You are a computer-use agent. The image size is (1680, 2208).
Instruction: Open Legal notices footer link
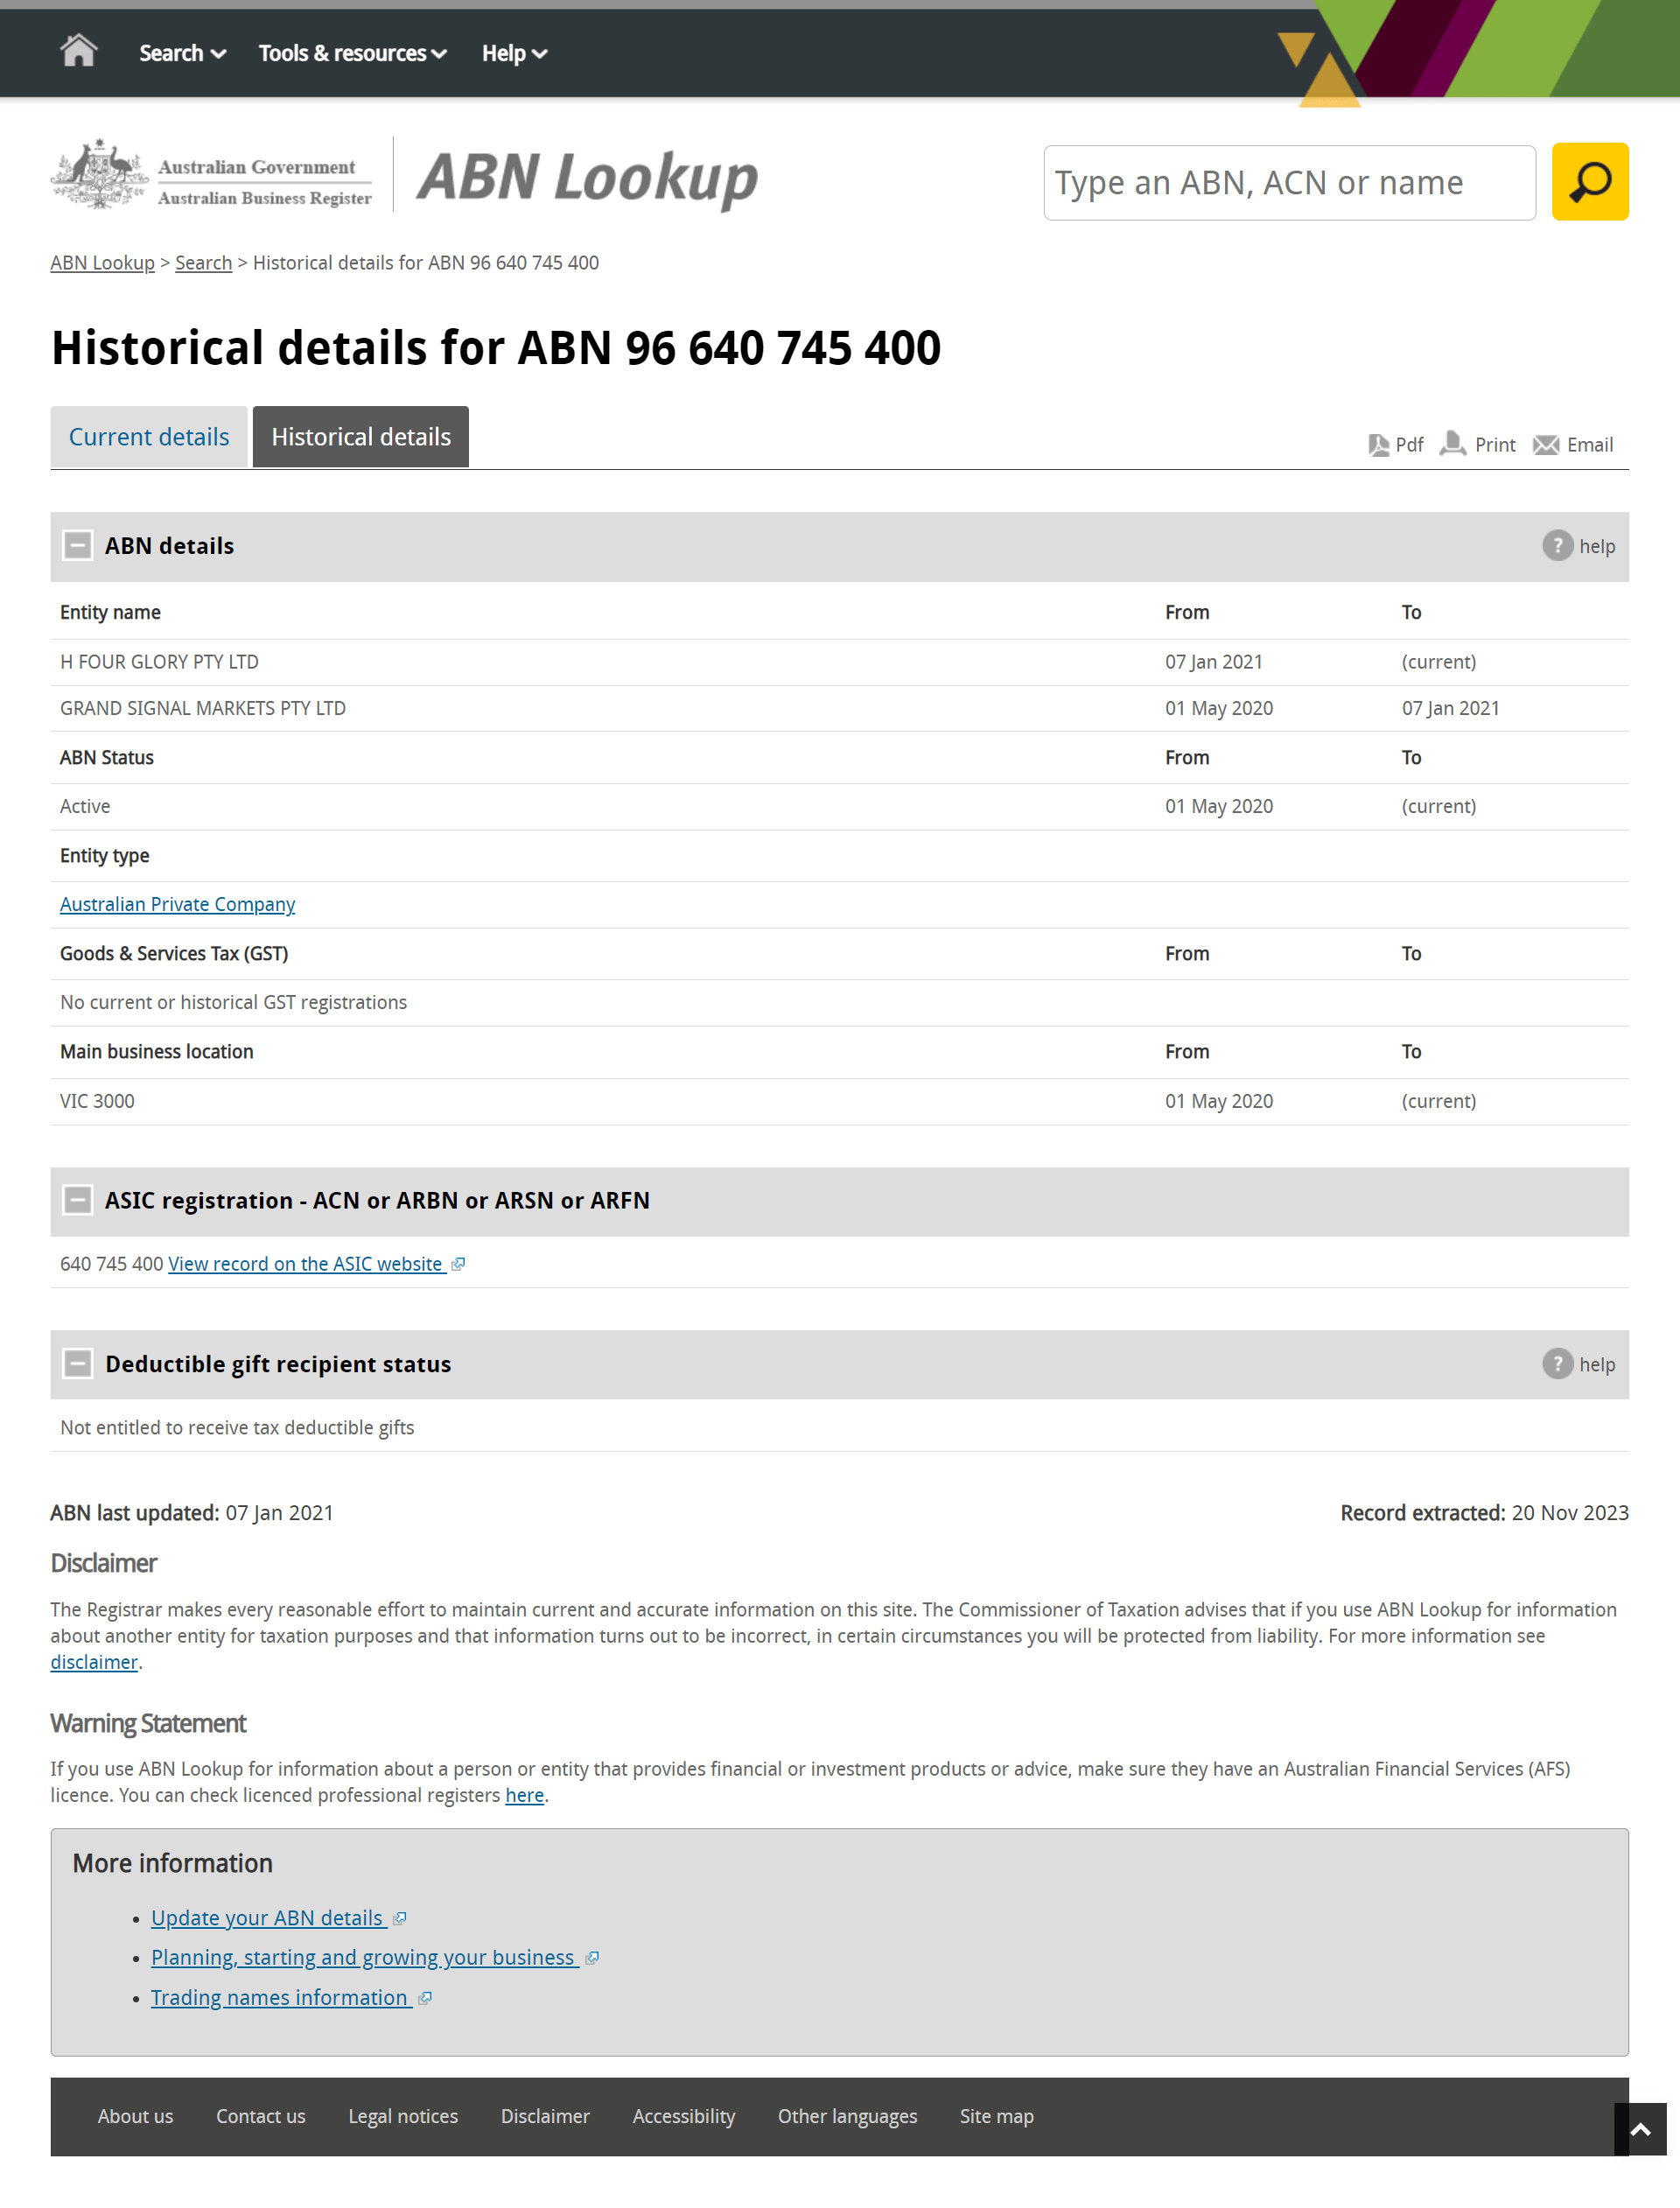tap(403, 2117)
